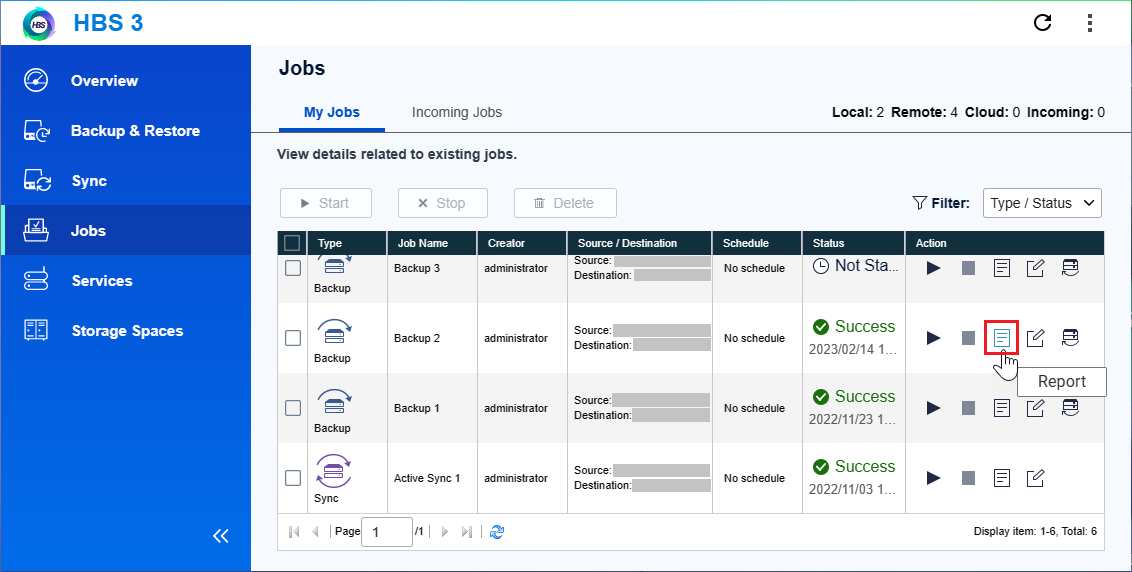This screenshot has width=1132, height=572.
Task: Go to the first page of jobs
Action: click(294, 532)
